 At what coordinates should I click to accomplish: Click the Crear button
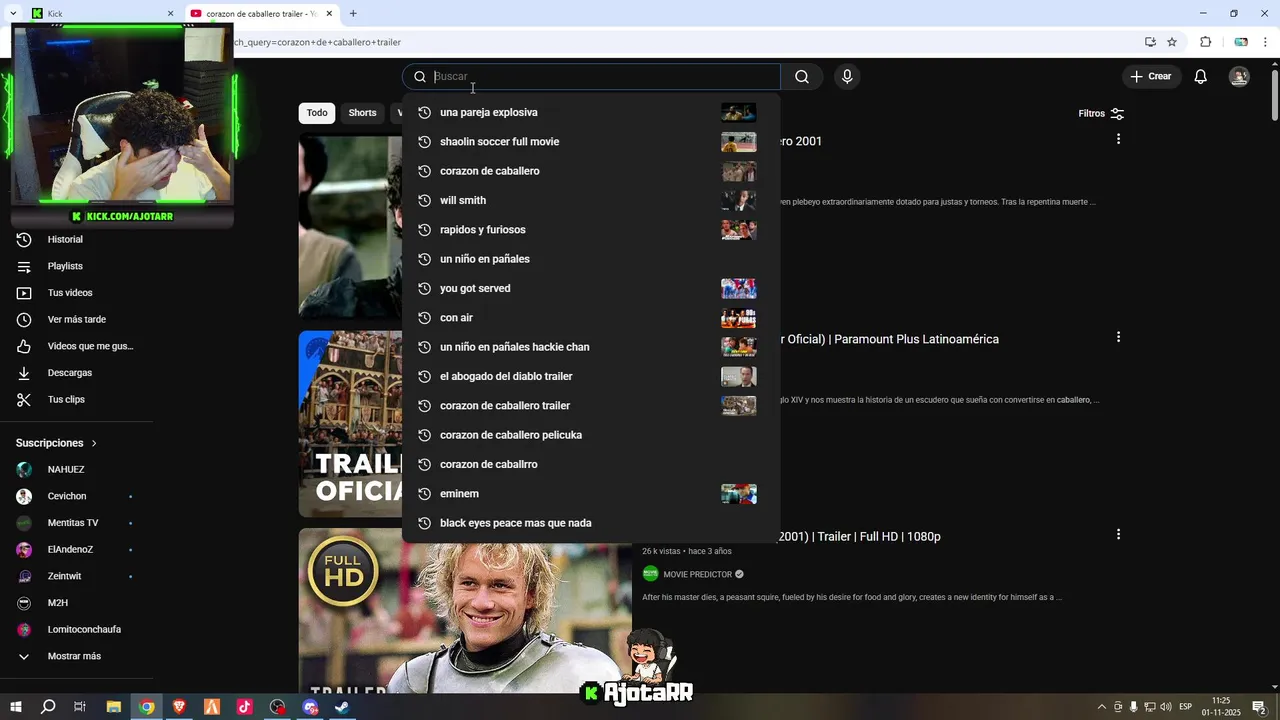[1150, 77]
